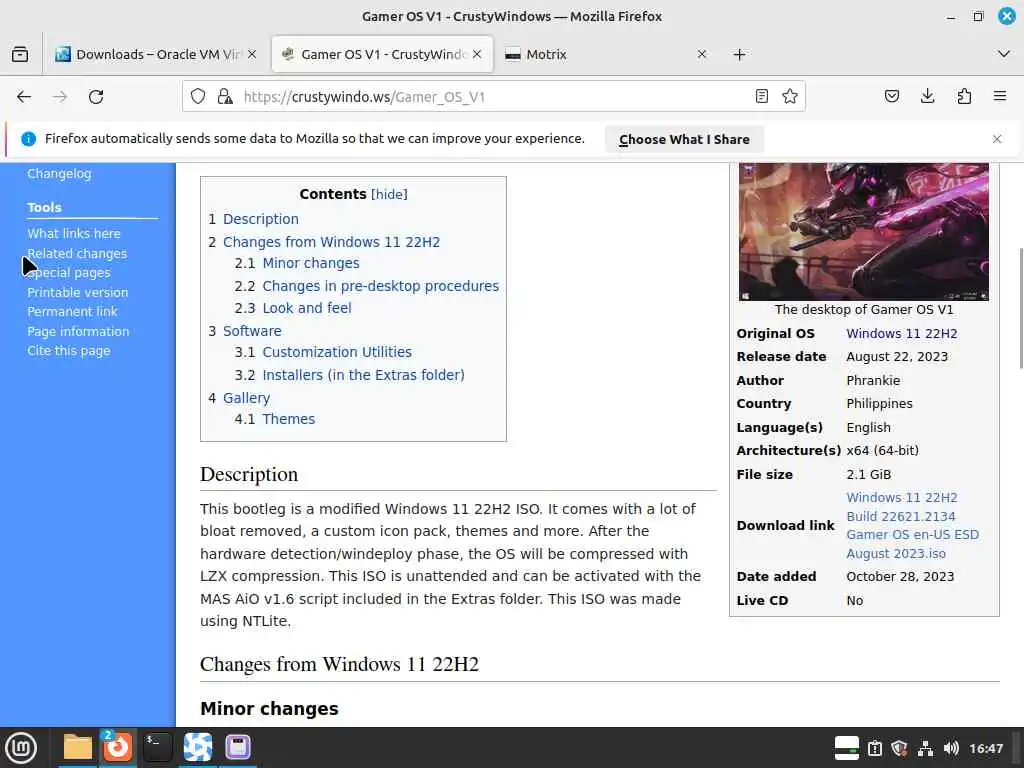
Task: Open Related changes in sidebar
Action: 77,253
